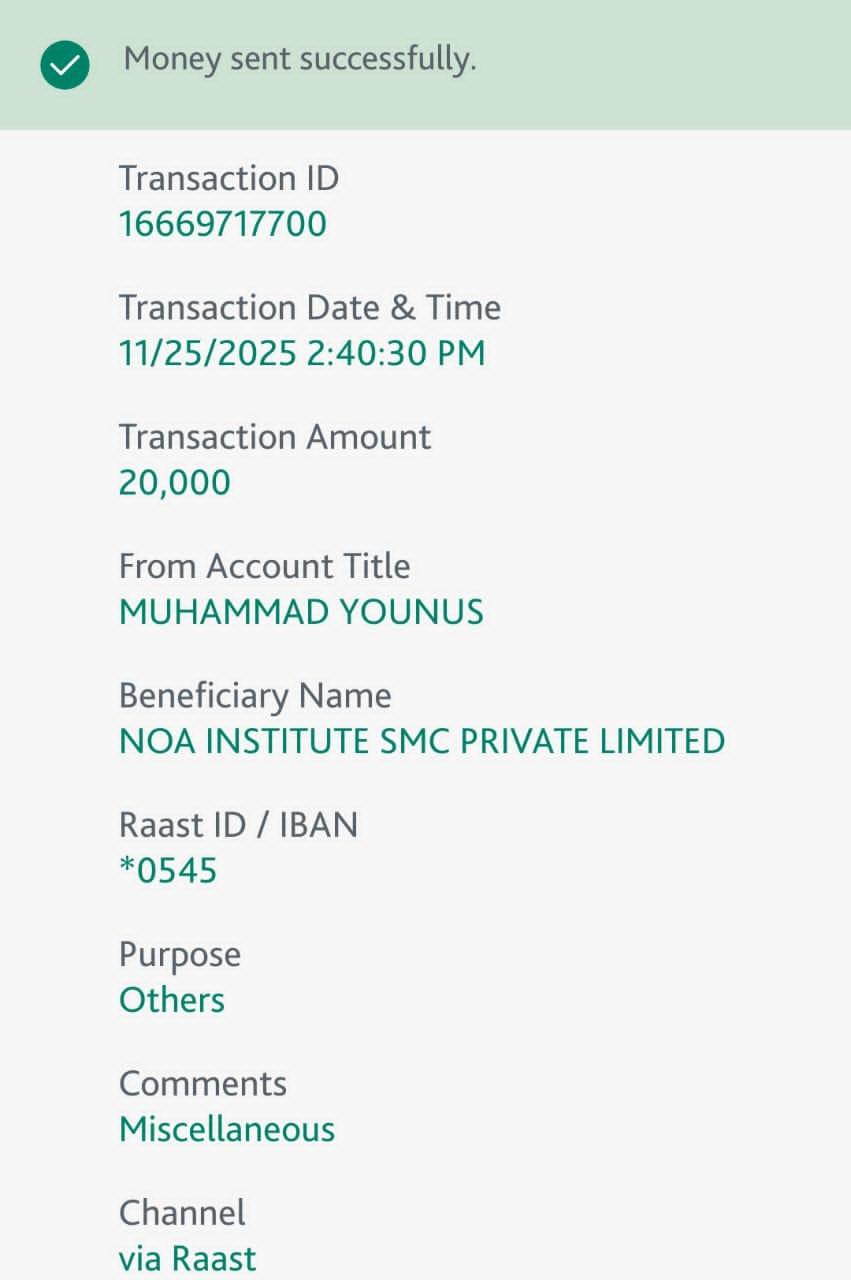The height and width of the screenshot is (1280, 851).
Task: Click the Transaction ID label
Action: pos(229,179)
